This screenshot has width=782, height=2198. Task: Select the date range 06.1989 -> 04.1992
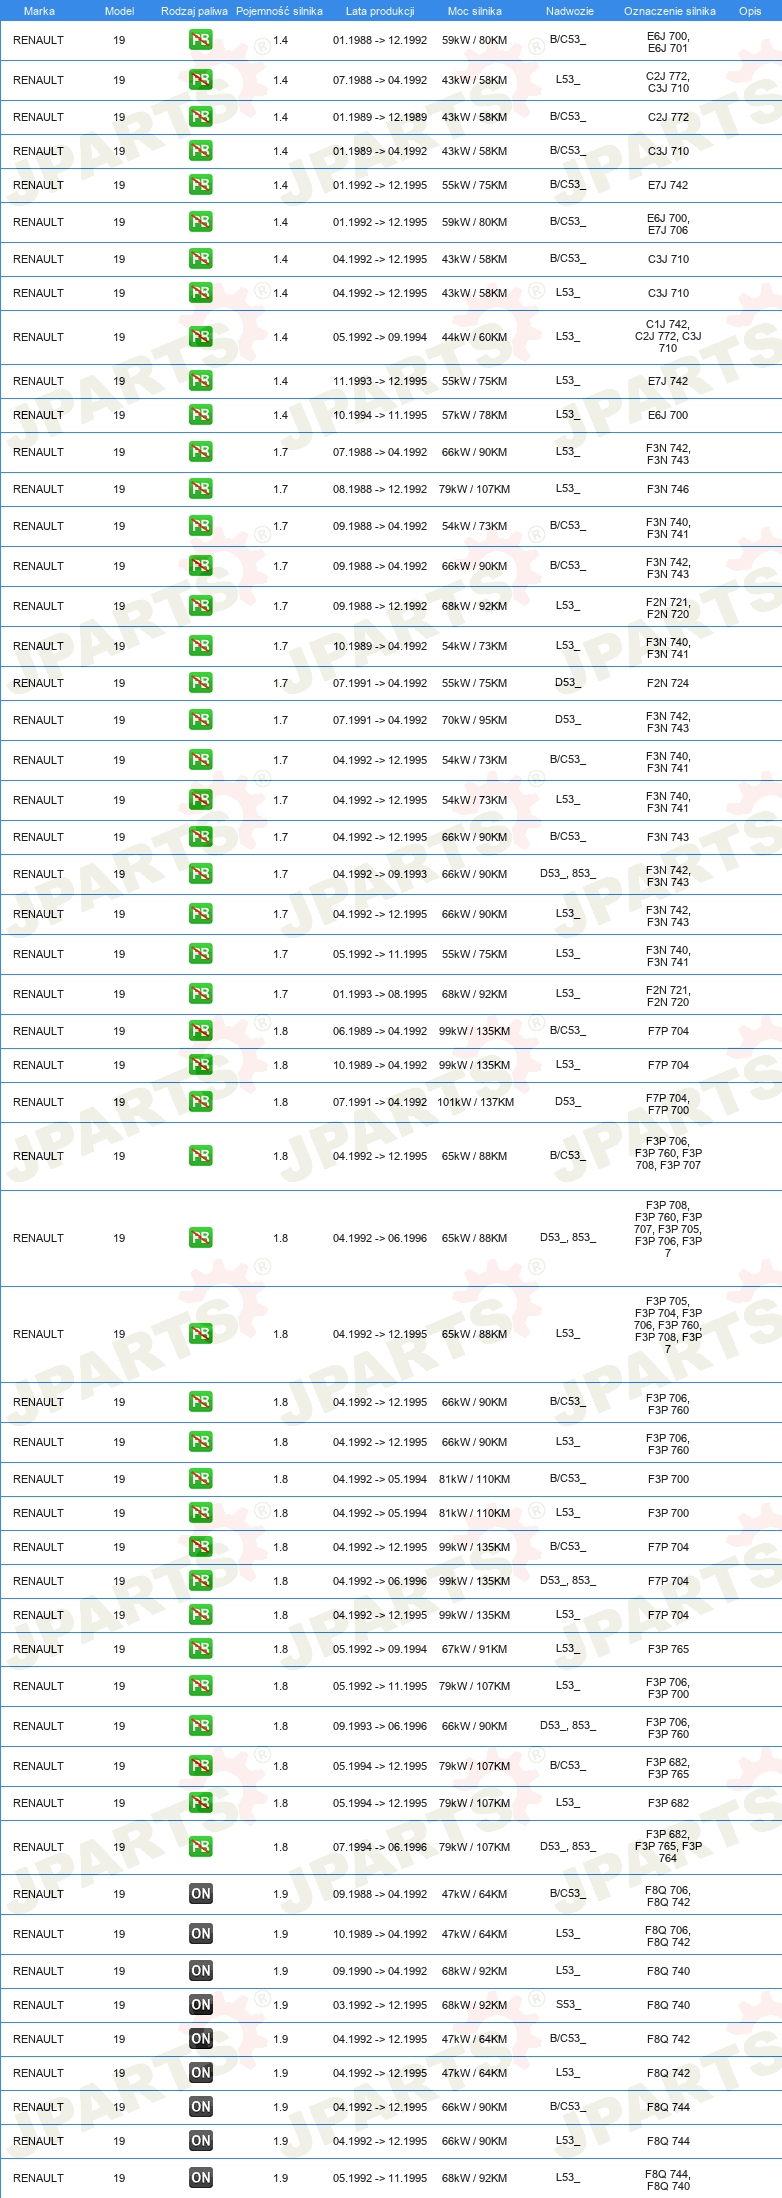click(380, 1031)
